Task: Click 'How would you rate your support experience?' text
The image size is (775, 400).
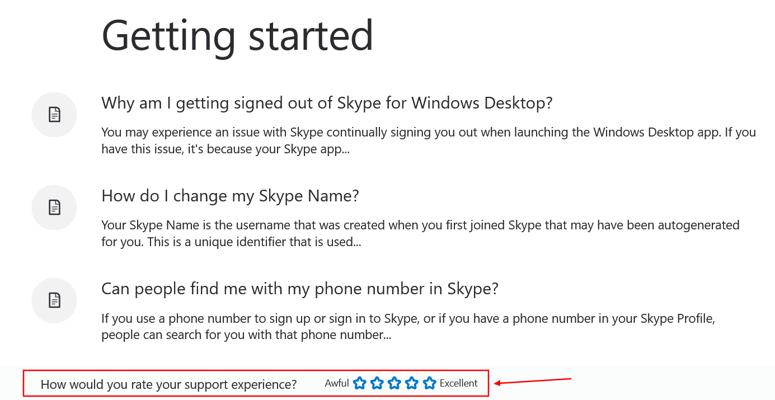Action: coord(168,384)
